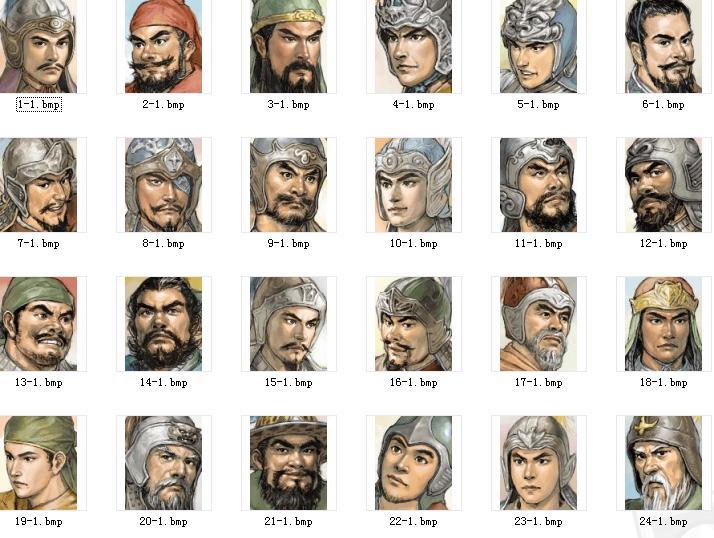Select the 17-1.bmp grey-bearded elder thumbnail
Image resolution: width=714 pixels, height=538 pixels.
(x=538, y=324)
